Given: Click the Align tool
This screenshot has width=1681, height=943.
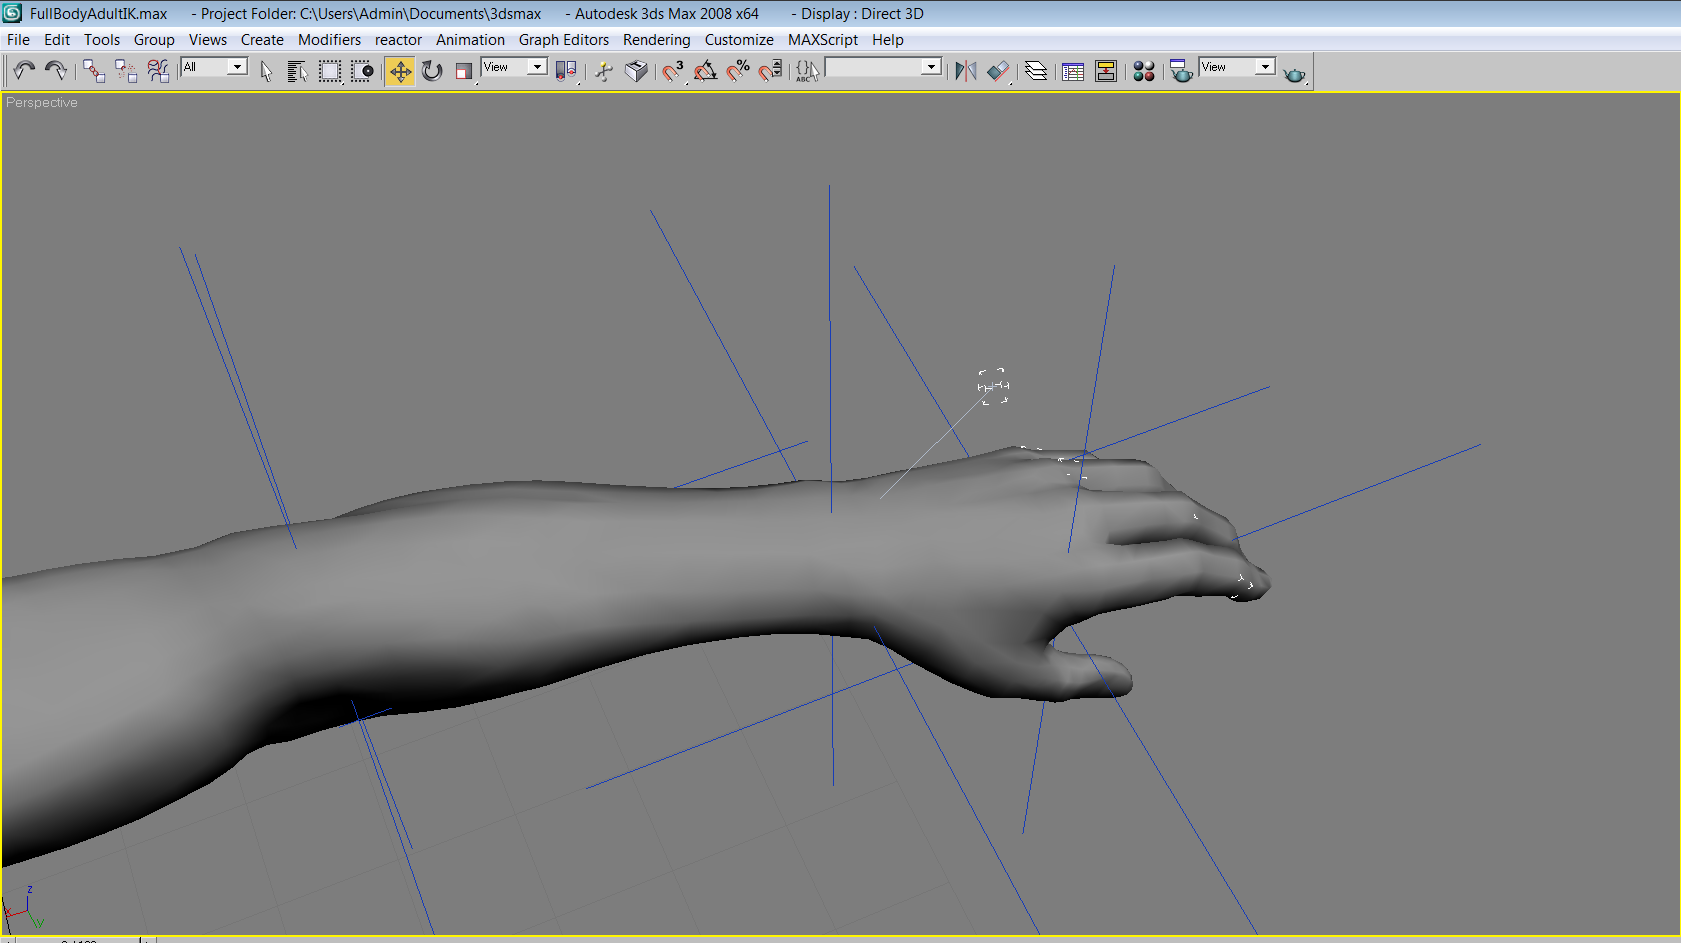Looking at the screenshot, I should coord(998,70).
